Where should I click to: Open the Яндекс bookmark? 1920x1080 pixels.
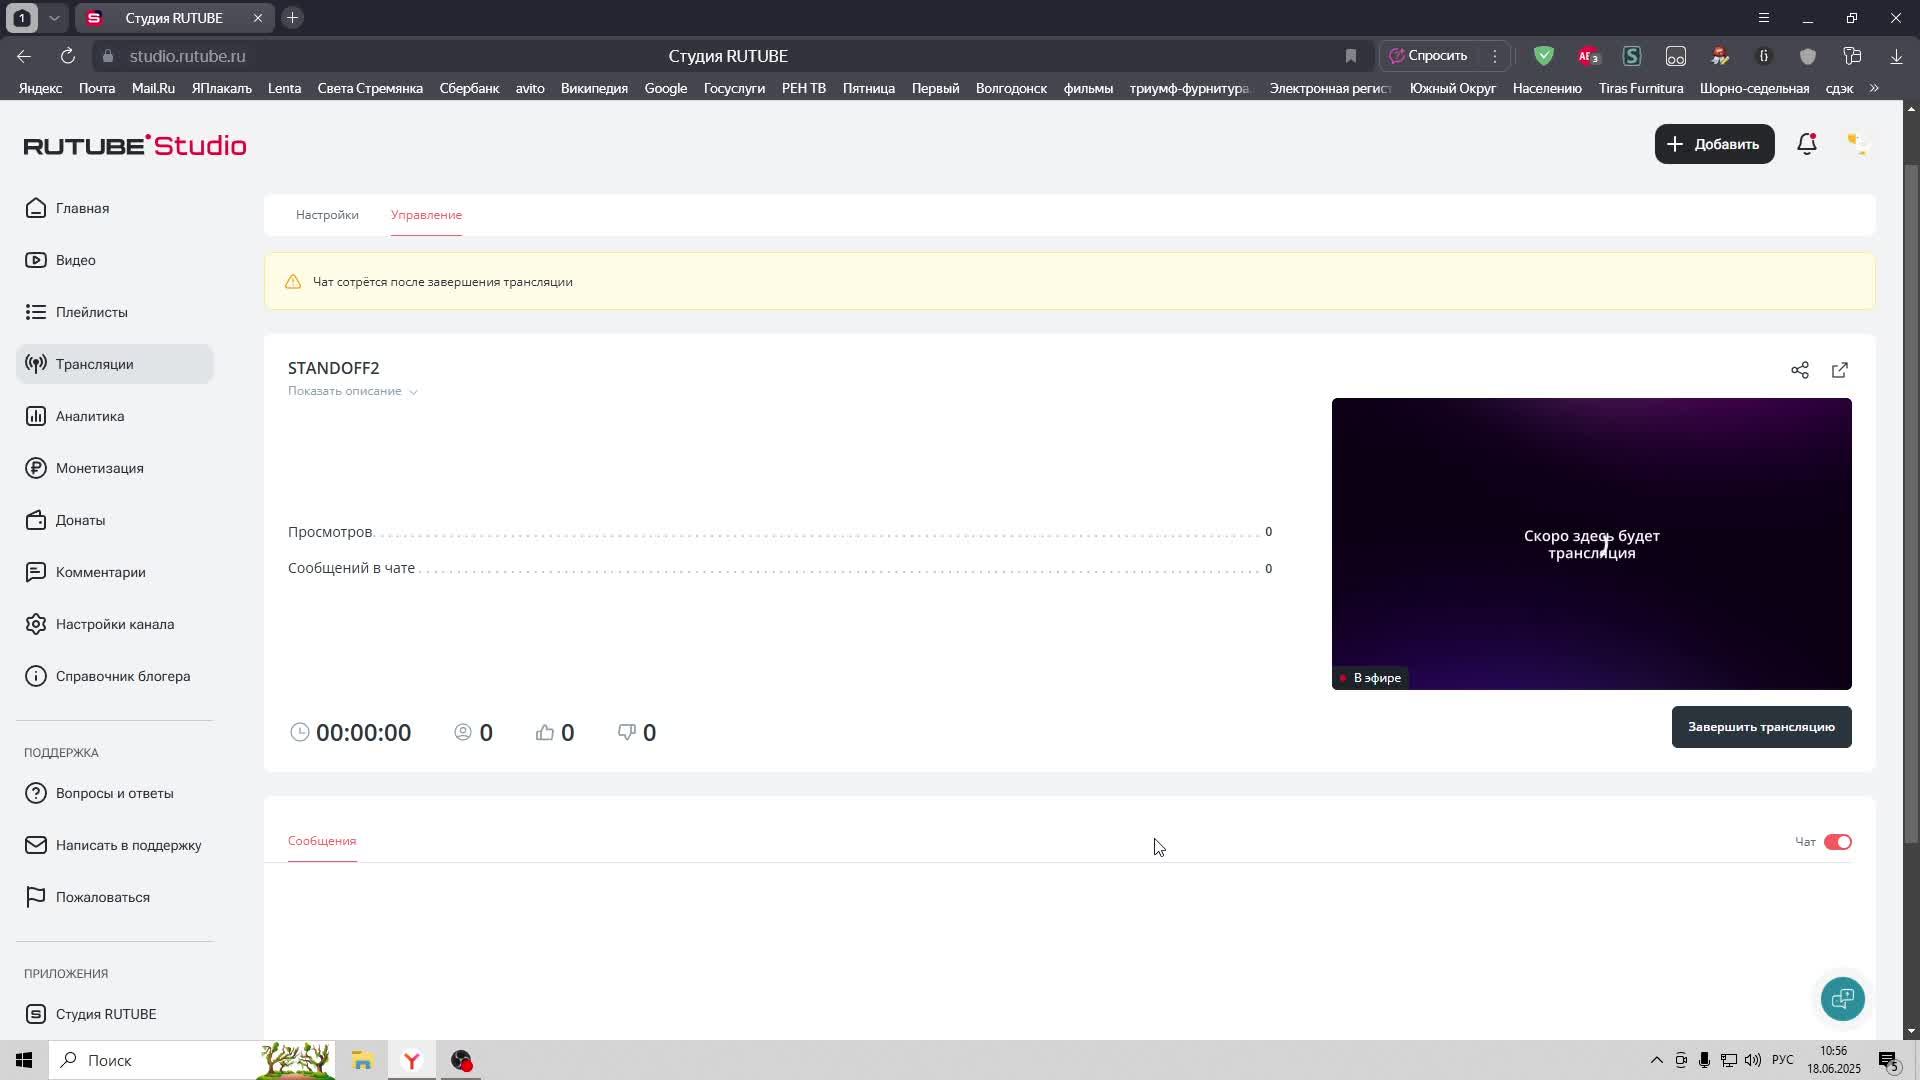pyautogui.click(x=40, y=88)
